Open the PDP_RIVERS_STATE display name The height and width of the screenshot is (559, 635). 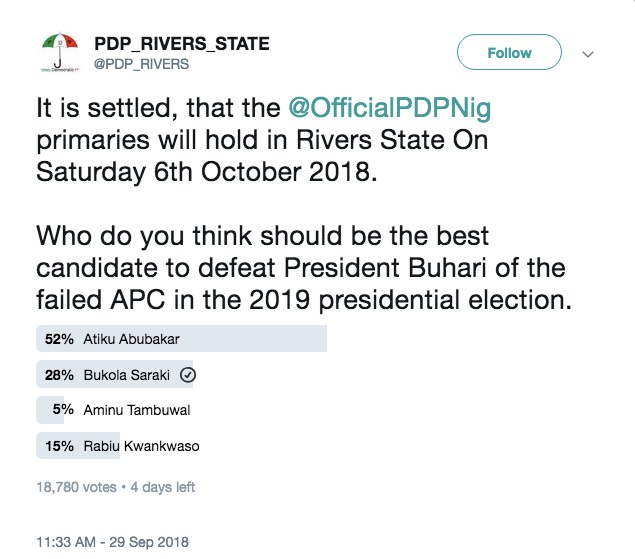181,44
